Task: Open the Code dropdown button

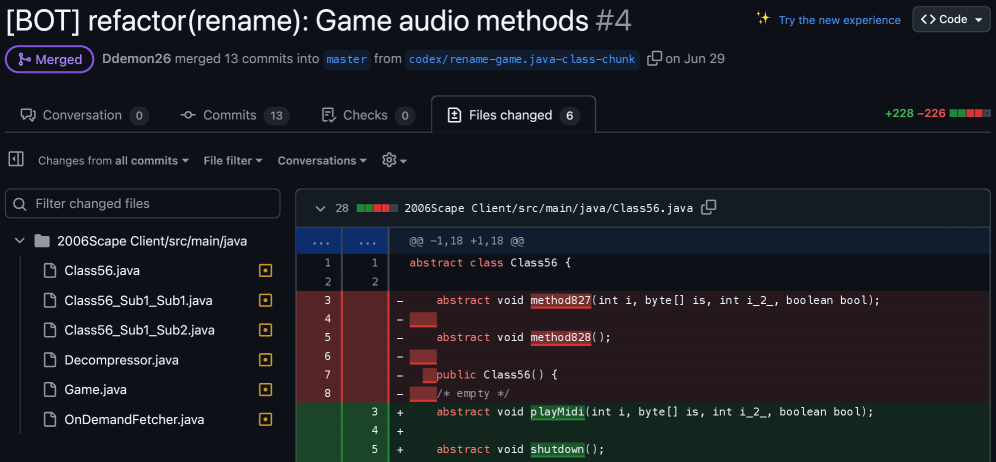Action: [951, 20]
